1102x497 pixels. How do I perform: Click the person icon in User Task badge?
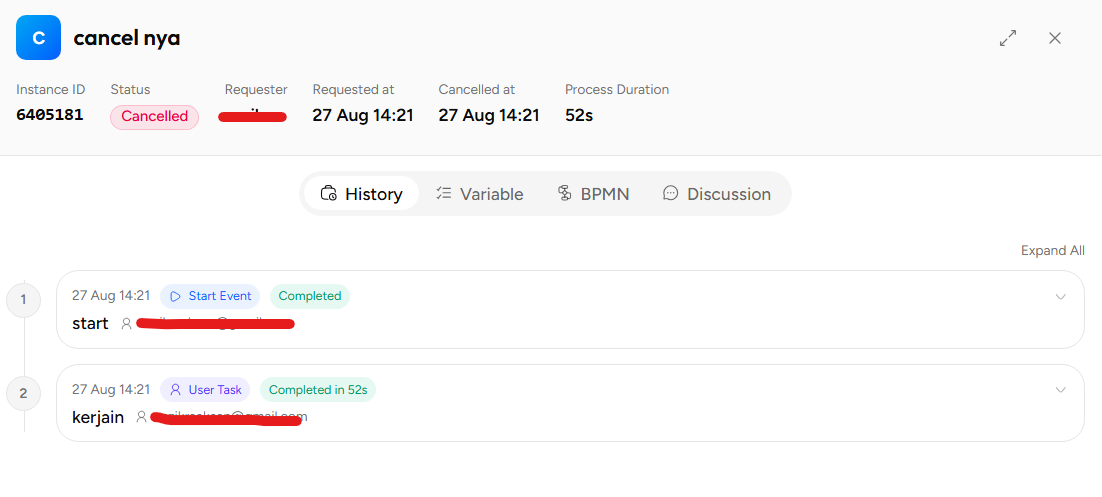point(176,389)
